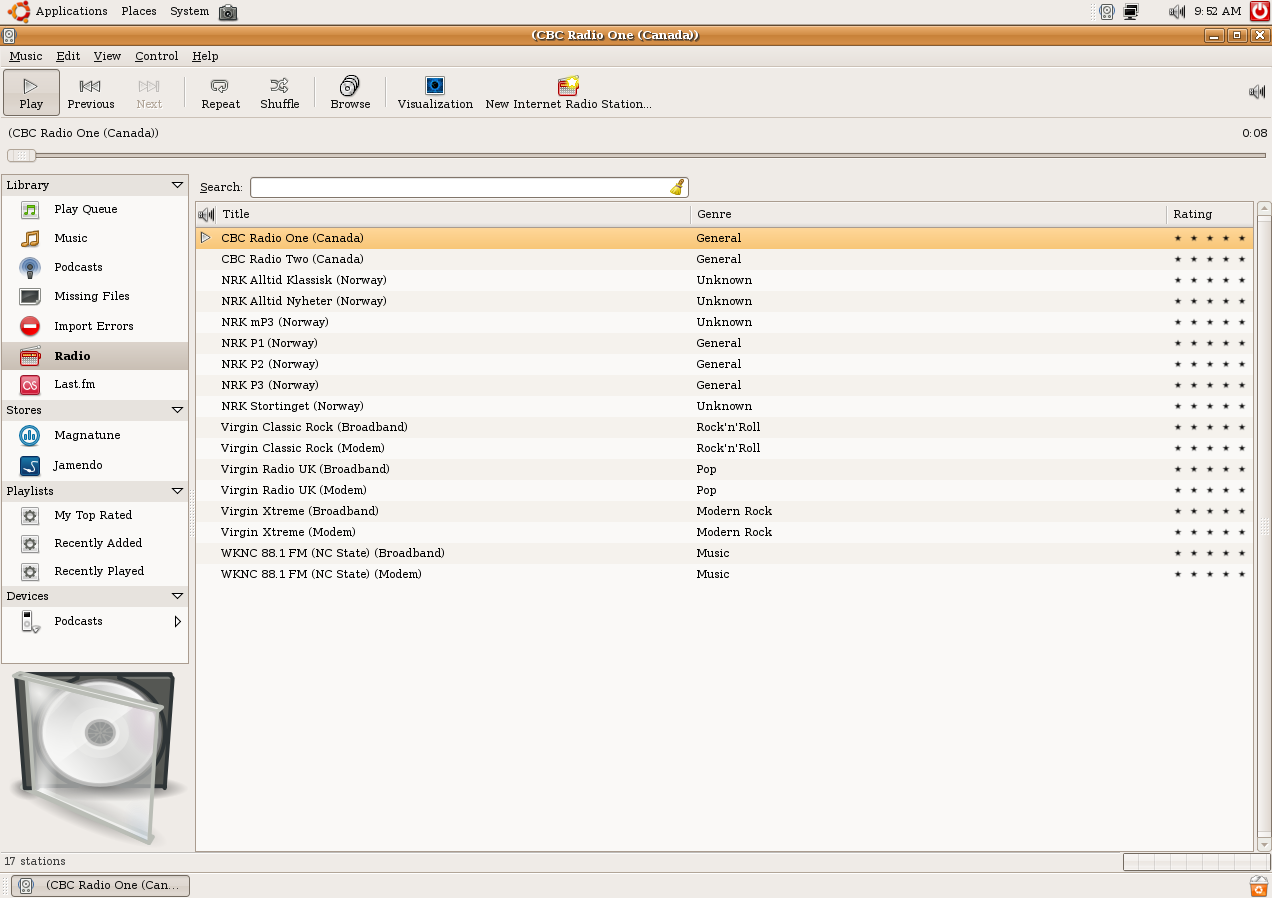The width and height of the screenshot is (1272, 898).
Task: Select CBC Radio Two (Canada) station
Action: (x=724, y=259)
